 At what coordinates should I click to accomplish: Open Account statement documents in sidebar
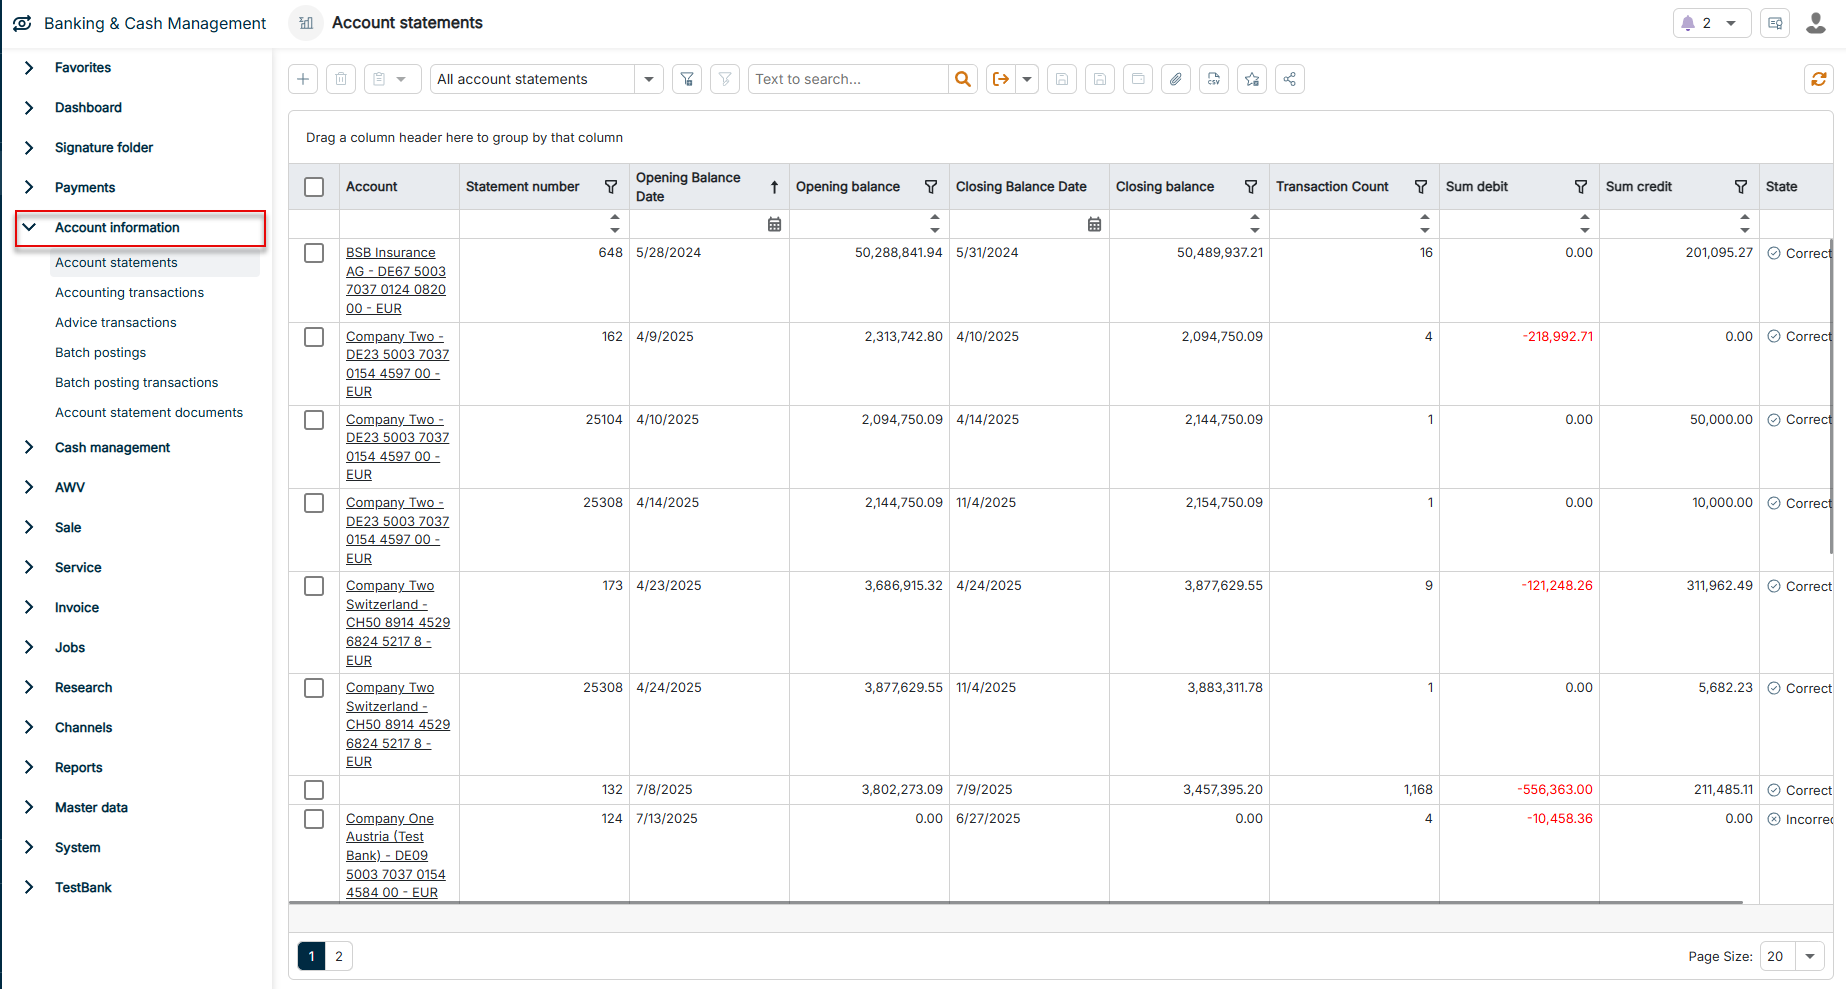(149, 413)
